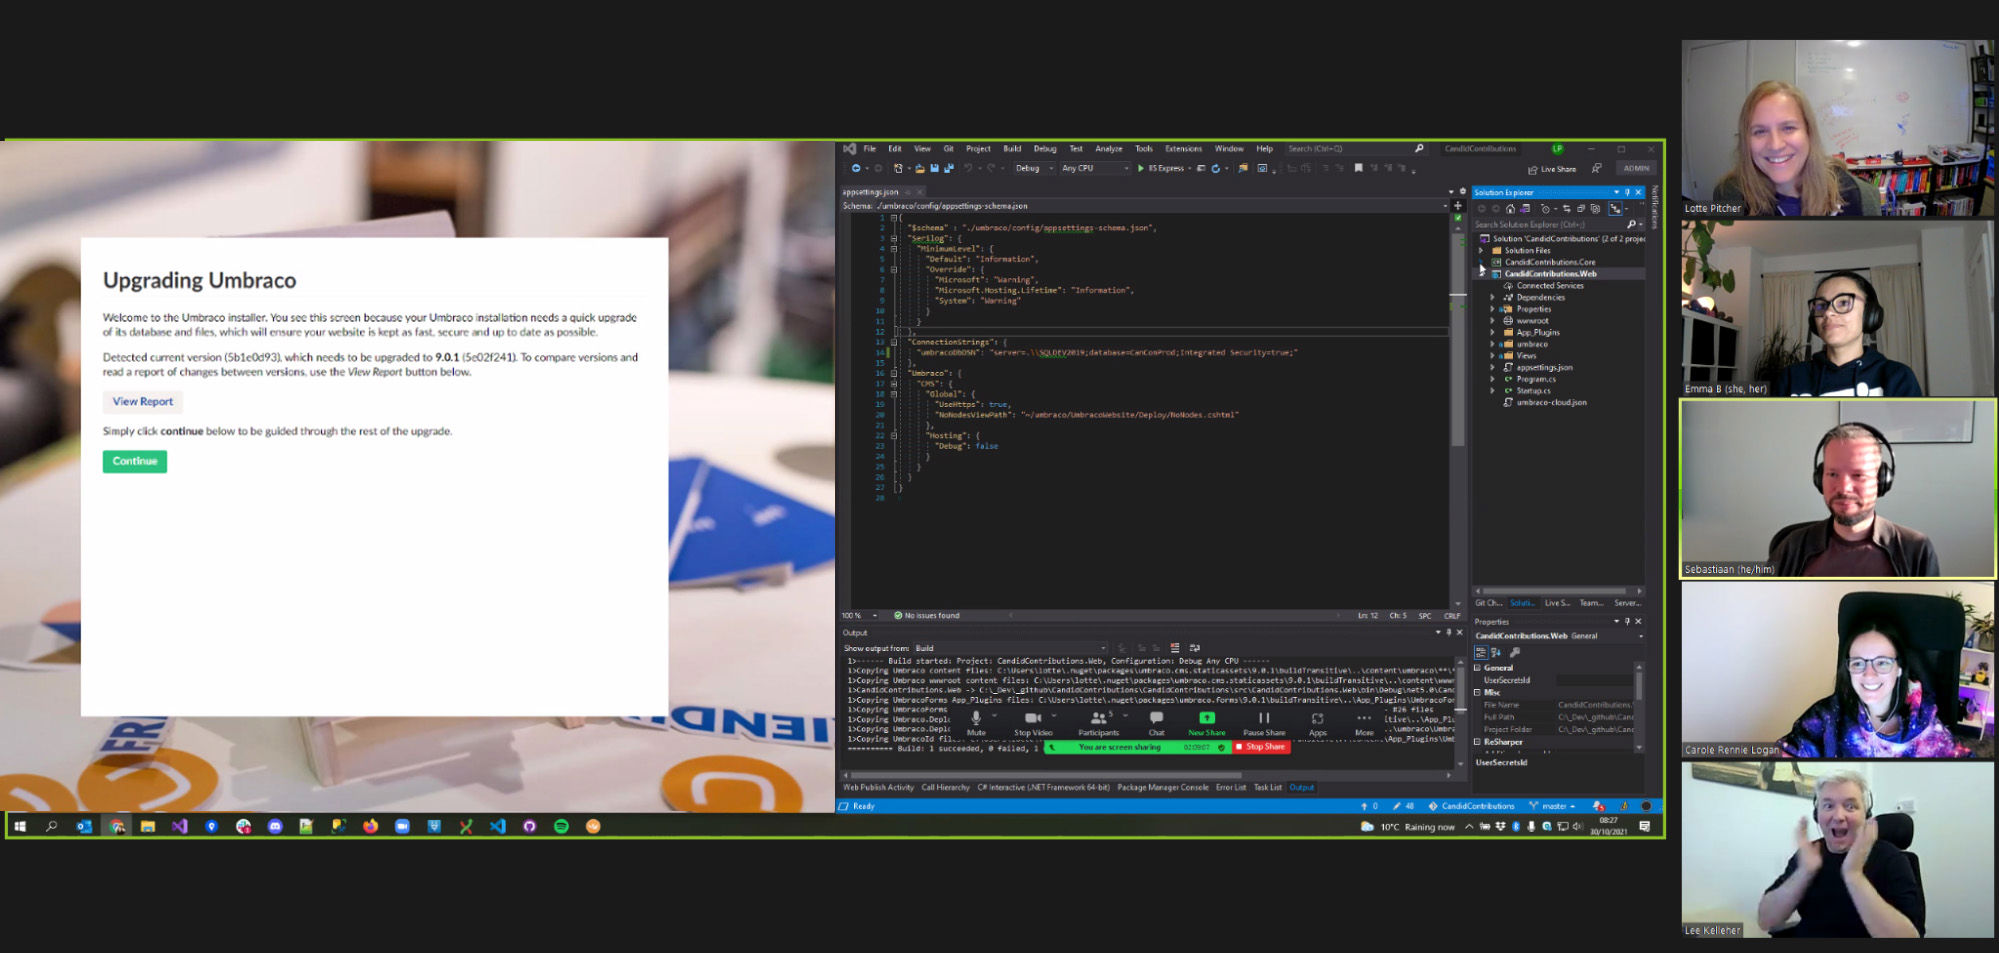
Task: Open the Schema path dropdown
Action: tap(1444, 206)
